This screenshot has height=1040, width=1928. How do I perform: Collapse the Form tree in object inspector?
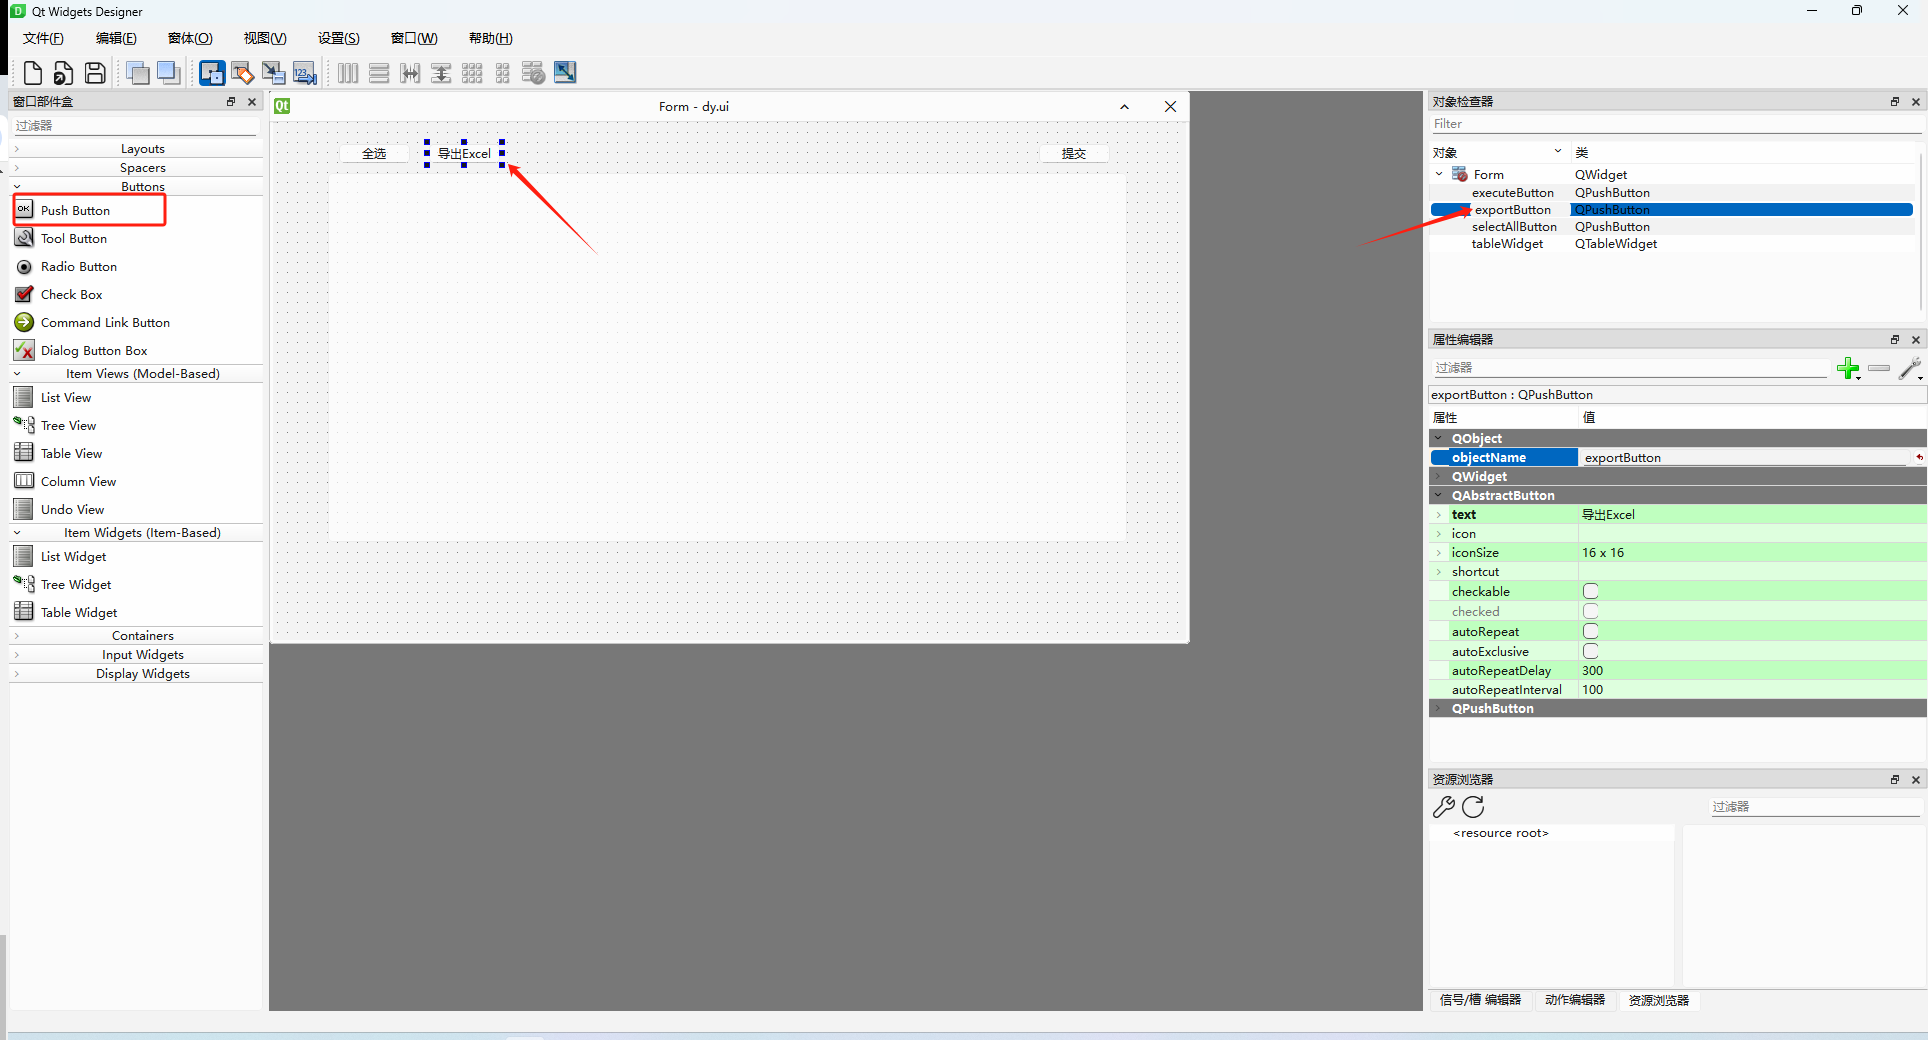point(1439,174)
